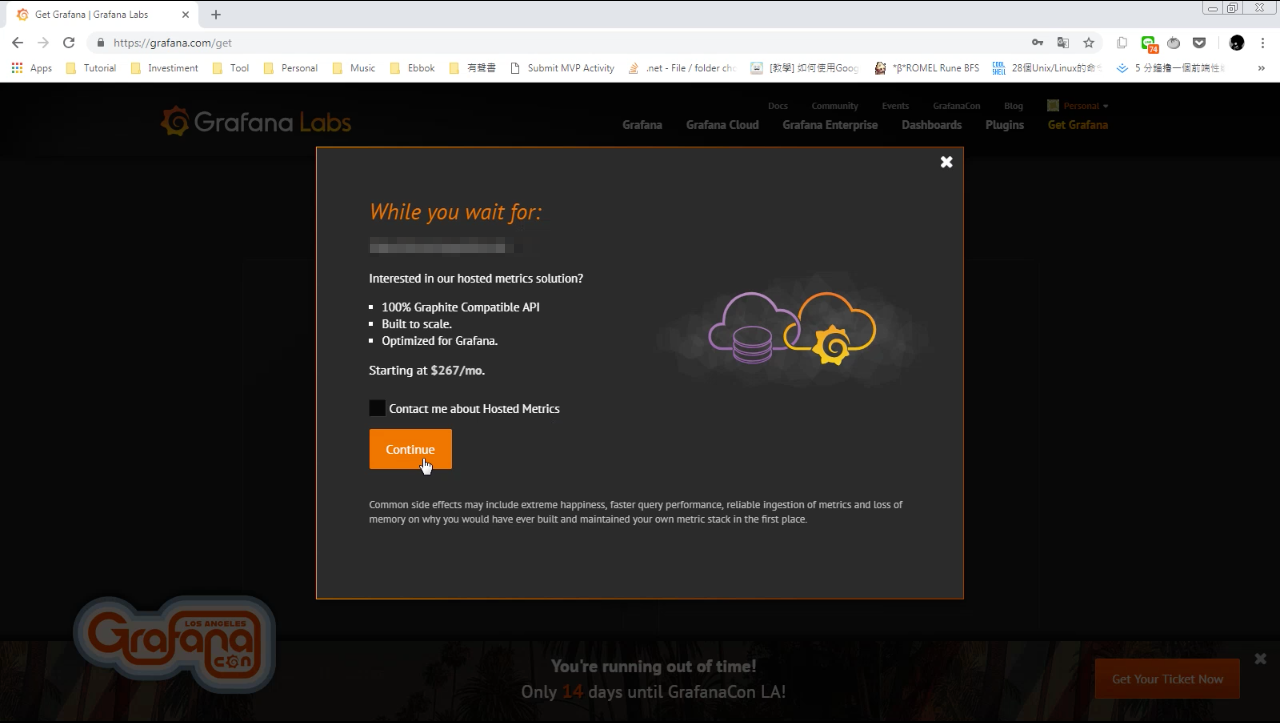
Task: Click LINE extension icon with badge
Action: click(x=1148, y=44)
